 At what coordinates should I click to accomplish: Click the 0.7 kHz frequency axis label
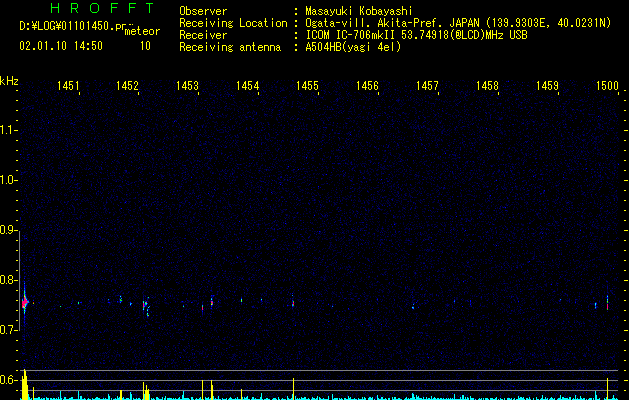[8, 330]
